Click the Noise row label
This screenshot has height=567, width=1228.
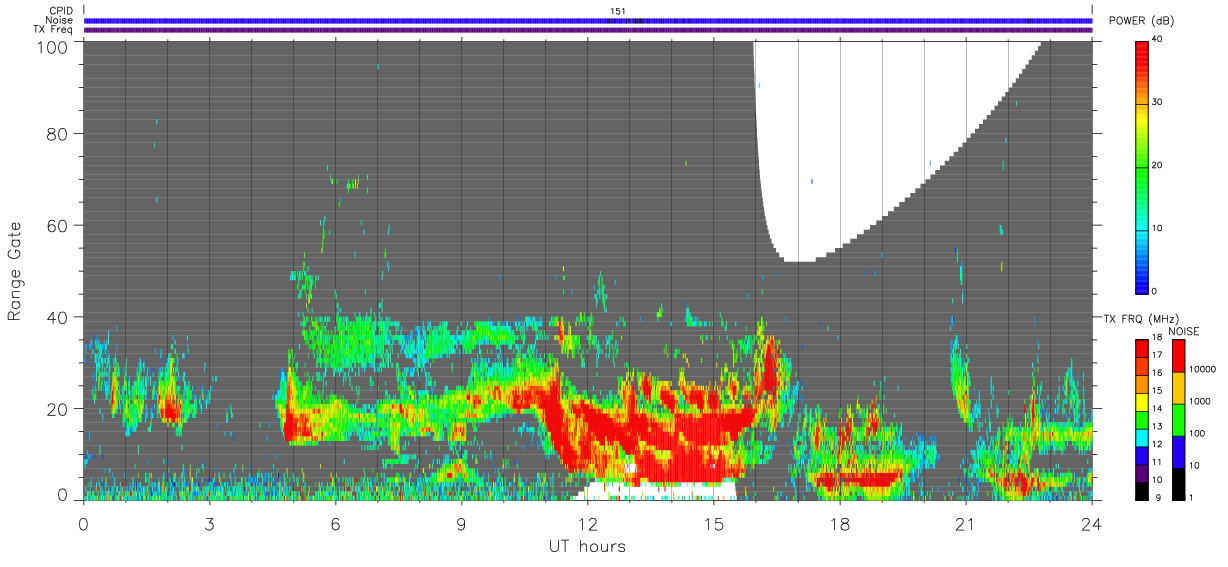pyautogui.click(x=60, y=20)
